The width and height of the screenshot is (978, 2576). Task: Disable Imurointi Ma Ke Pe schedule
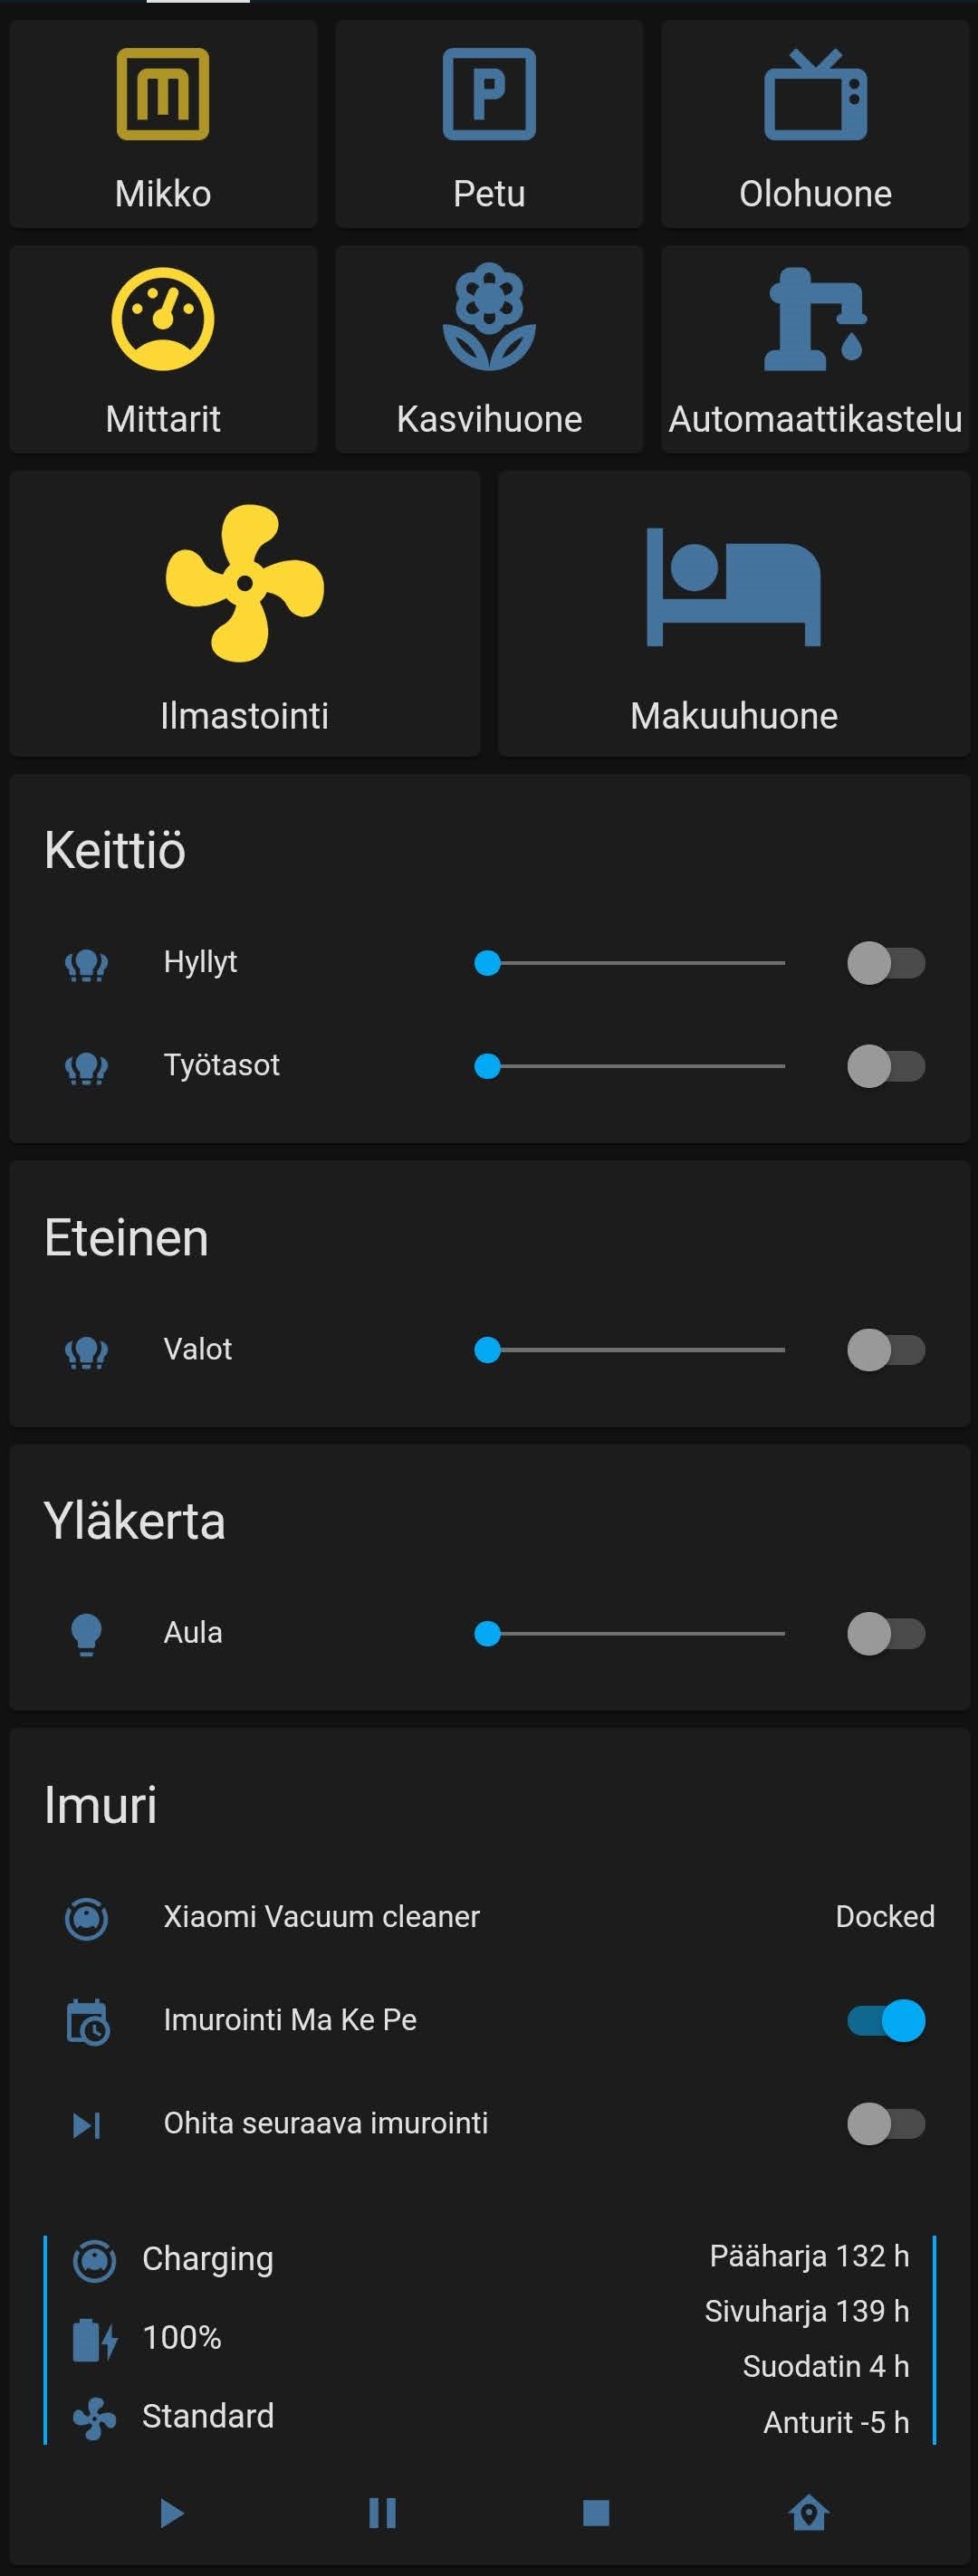coord(885,2020)
